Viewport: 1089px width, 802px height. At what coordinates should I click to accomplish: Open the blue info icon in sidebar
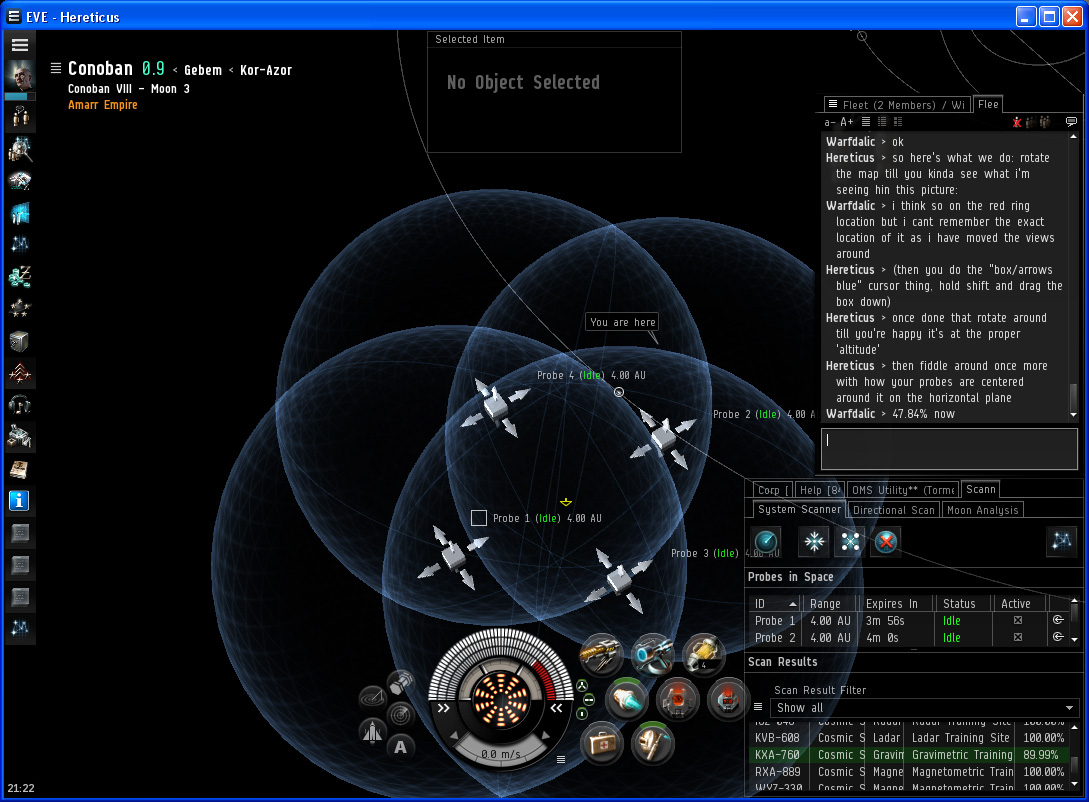click(19, 501)
